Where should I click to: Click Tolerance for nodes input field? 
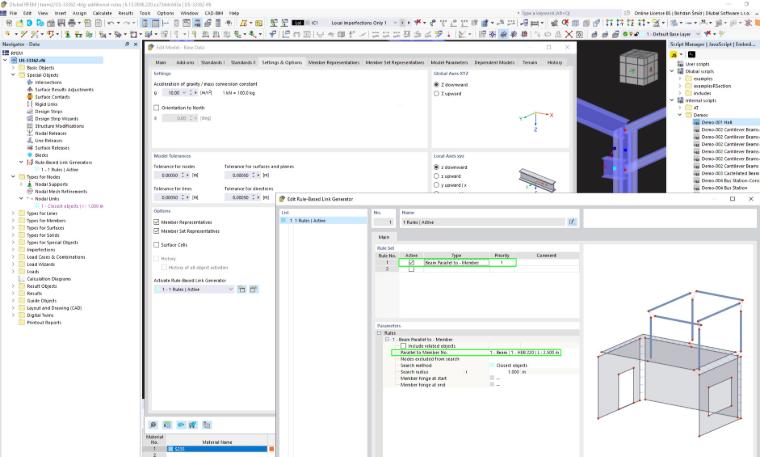point(170,175)
